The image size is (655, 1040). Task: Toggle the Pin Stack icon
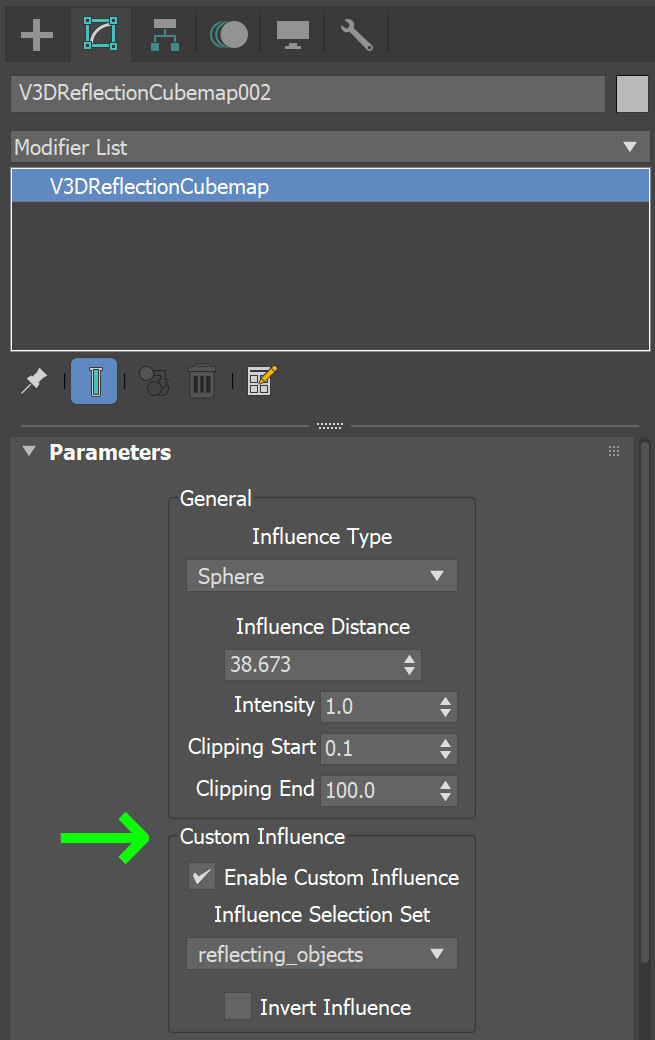(34, 381)
